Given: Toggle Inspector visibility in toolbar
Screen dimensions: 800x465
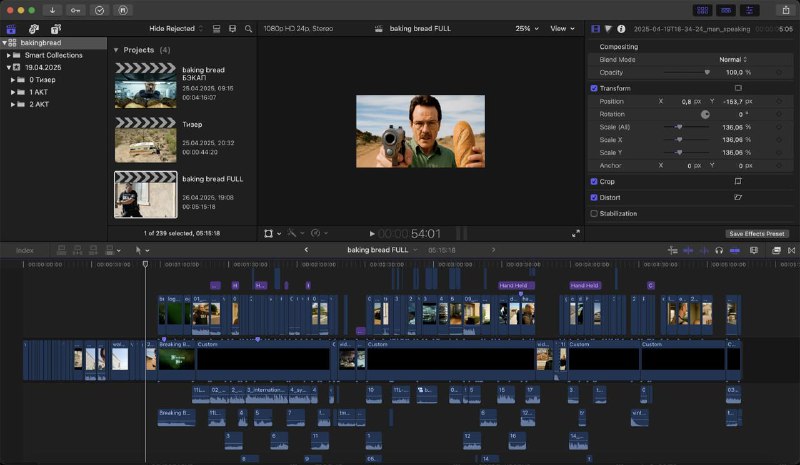Looking at the screenshot, I should (x=749, y=10).
